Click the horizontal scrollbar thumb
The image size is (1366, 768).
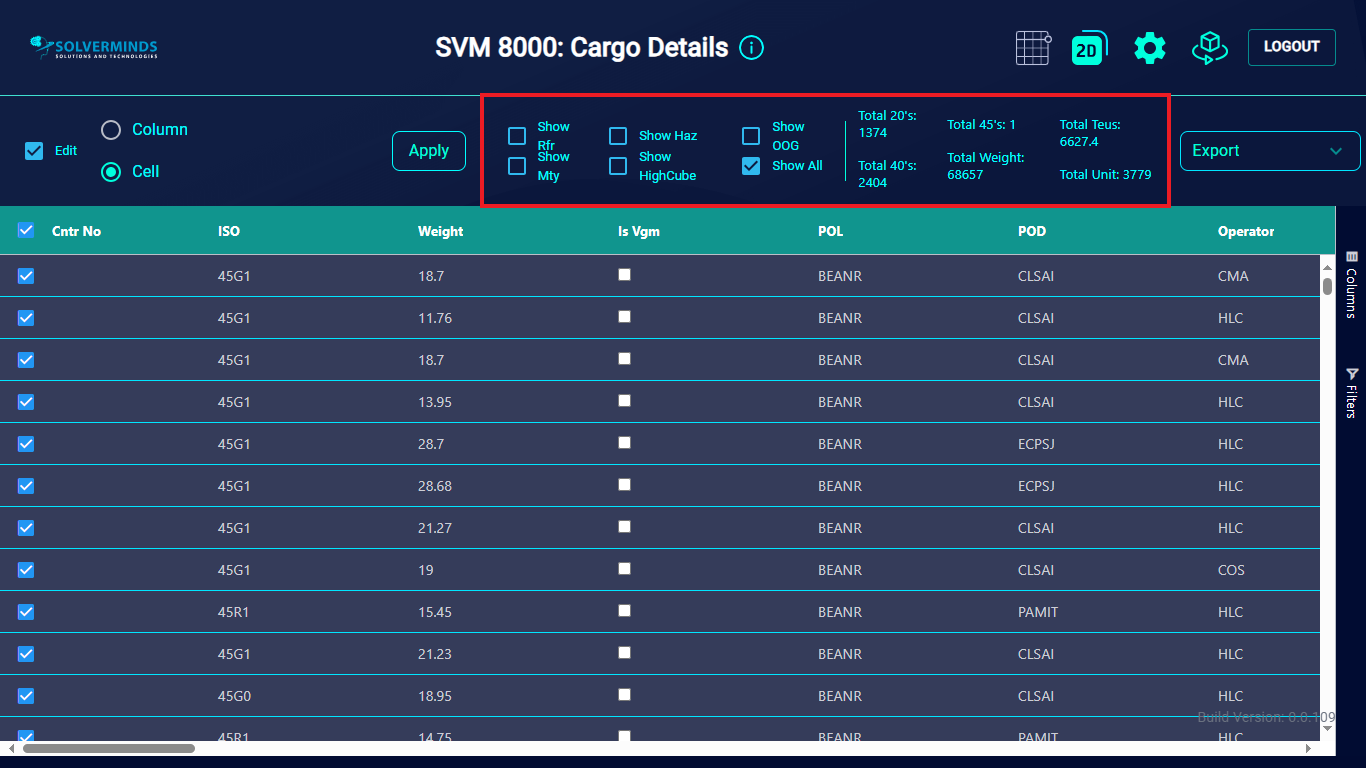(109, 748)
